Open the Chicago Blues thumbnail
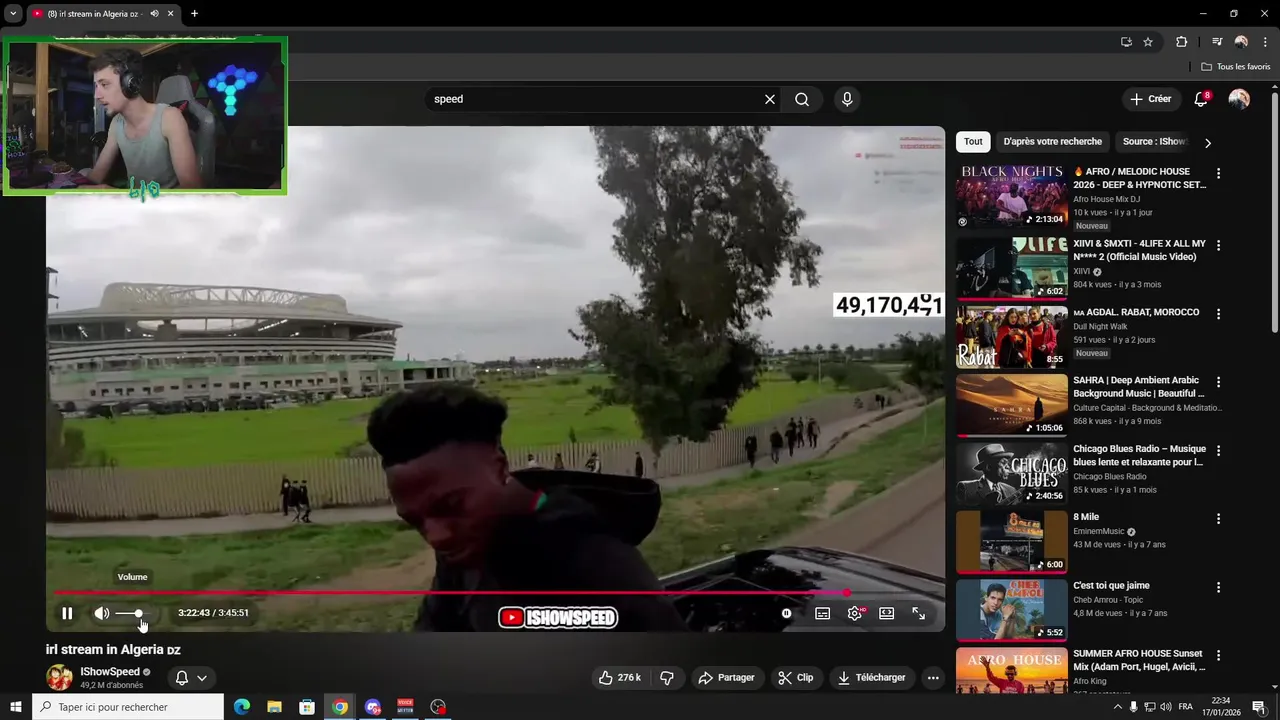This screenshot has width=1280, height=720. pos(1011,474)
